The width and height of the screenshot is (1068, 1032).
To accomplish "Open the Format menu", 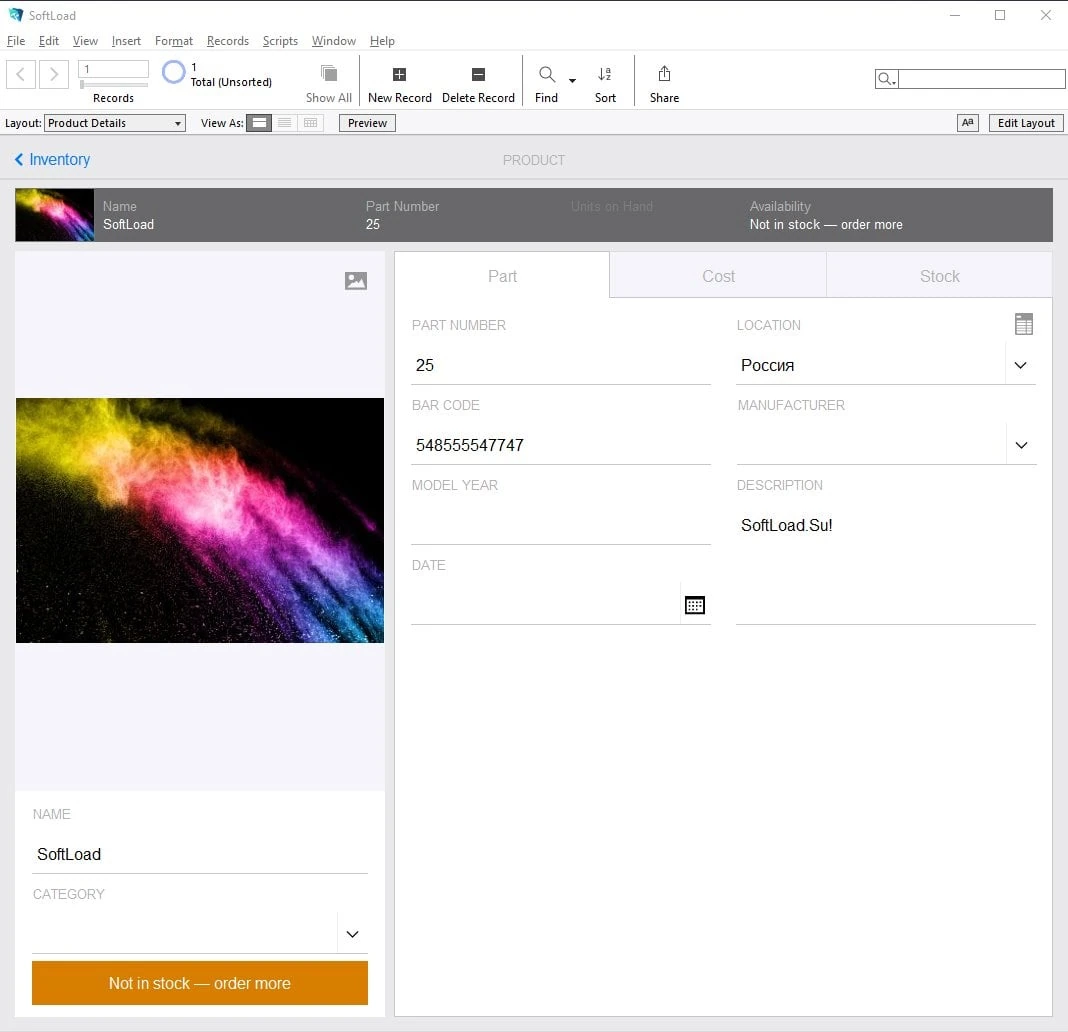I will 174,41.
